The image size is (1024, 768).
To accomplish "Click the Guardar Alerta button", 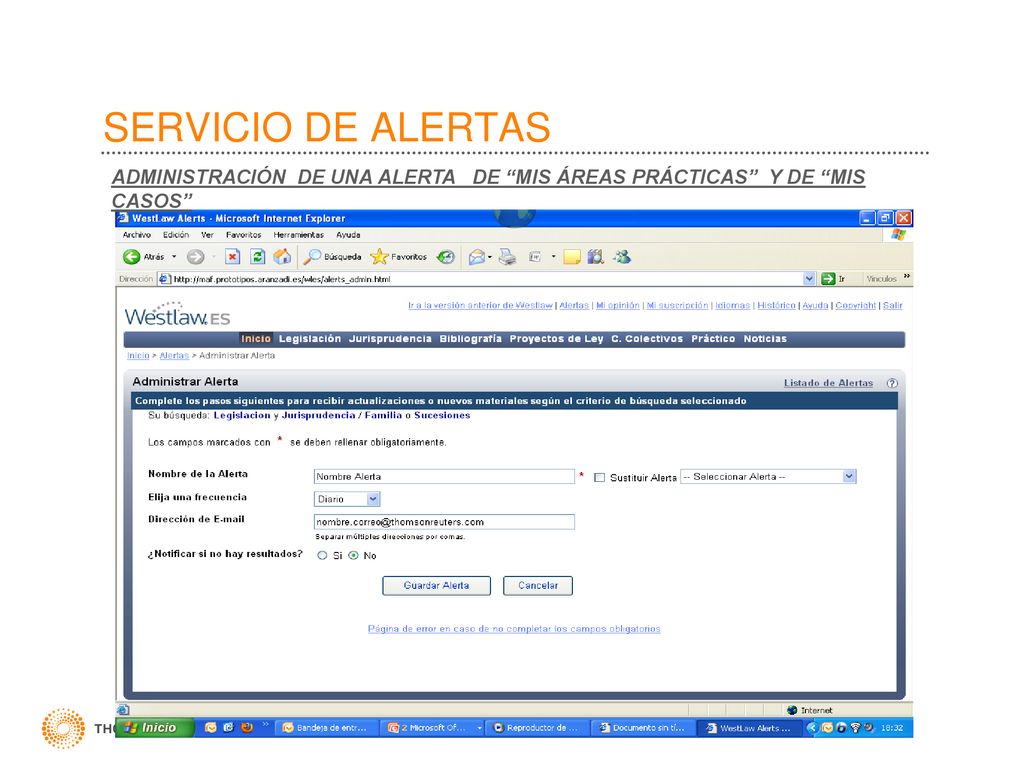I will tap(436, 586).
